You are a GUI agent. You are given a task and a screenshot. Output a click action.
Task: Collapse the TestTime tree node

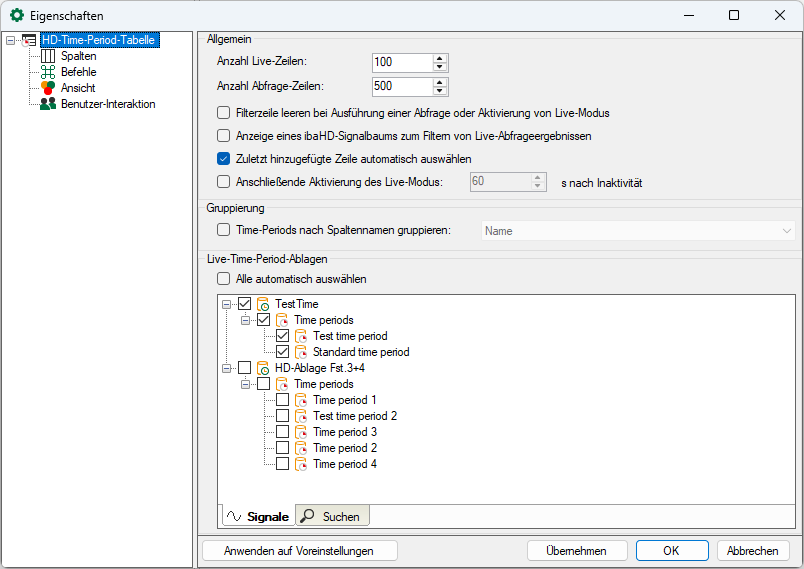pos(227,304)
